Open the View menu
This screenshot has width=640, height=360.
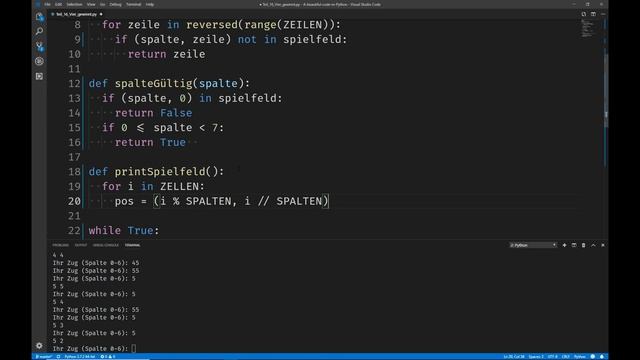click(x=91, y=4)
